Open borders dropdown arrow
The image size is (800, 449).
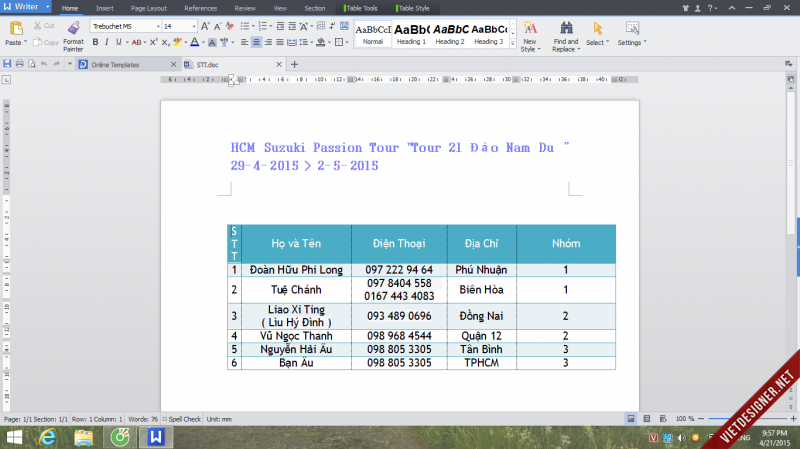[x=347, y=42]
